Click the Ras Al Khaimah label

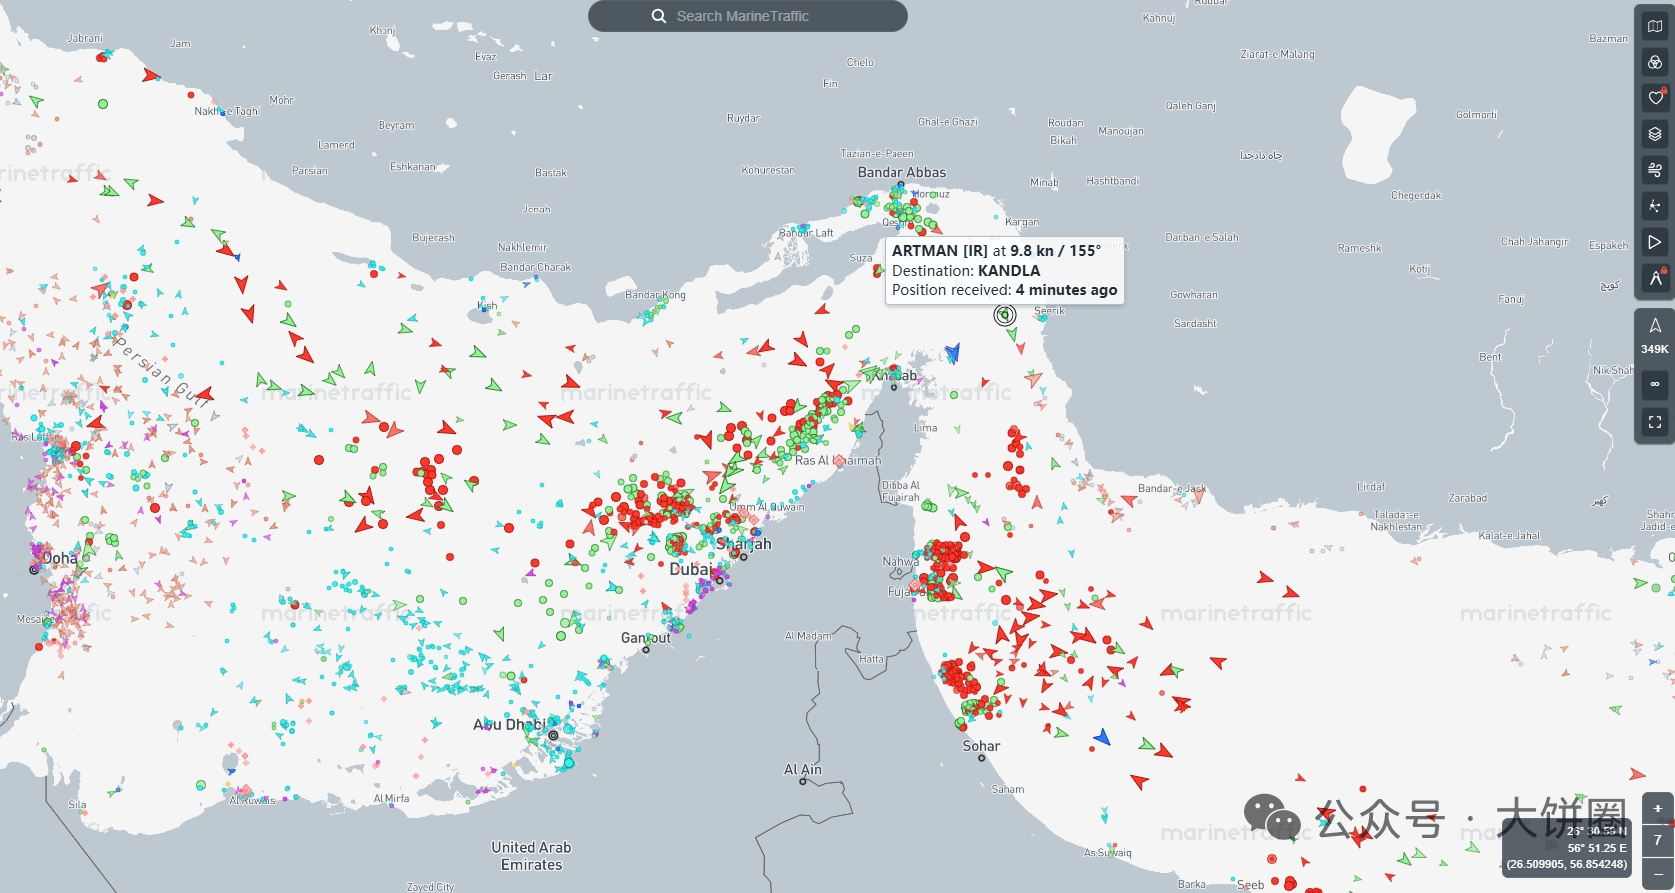pos(839,460)
